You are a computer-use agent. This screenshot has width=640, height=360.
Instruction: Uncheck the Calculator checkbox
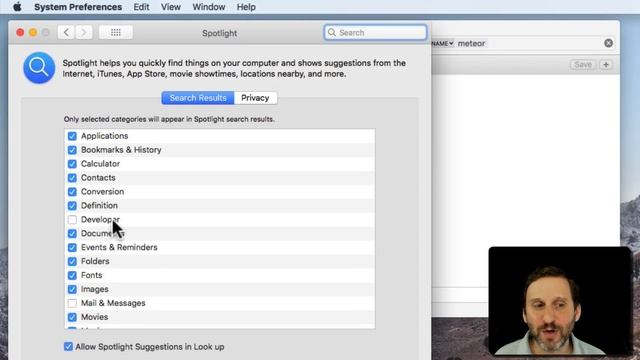[x=72, y=164]
